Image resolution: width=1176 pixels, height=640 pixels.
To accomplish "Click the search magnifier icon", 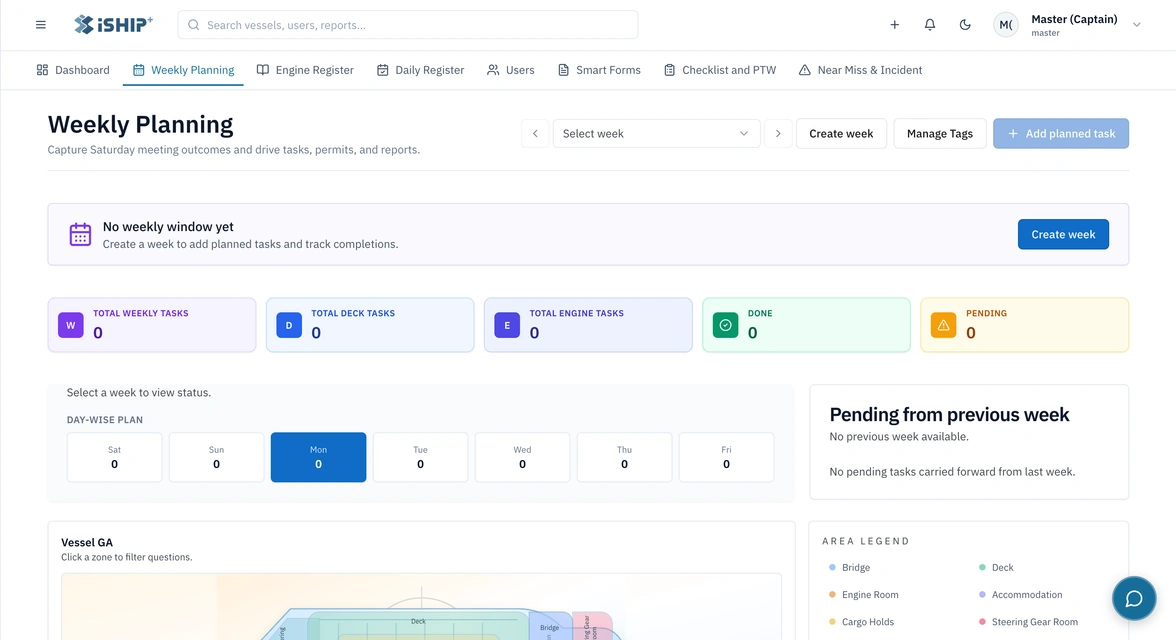I will [194, 25].
